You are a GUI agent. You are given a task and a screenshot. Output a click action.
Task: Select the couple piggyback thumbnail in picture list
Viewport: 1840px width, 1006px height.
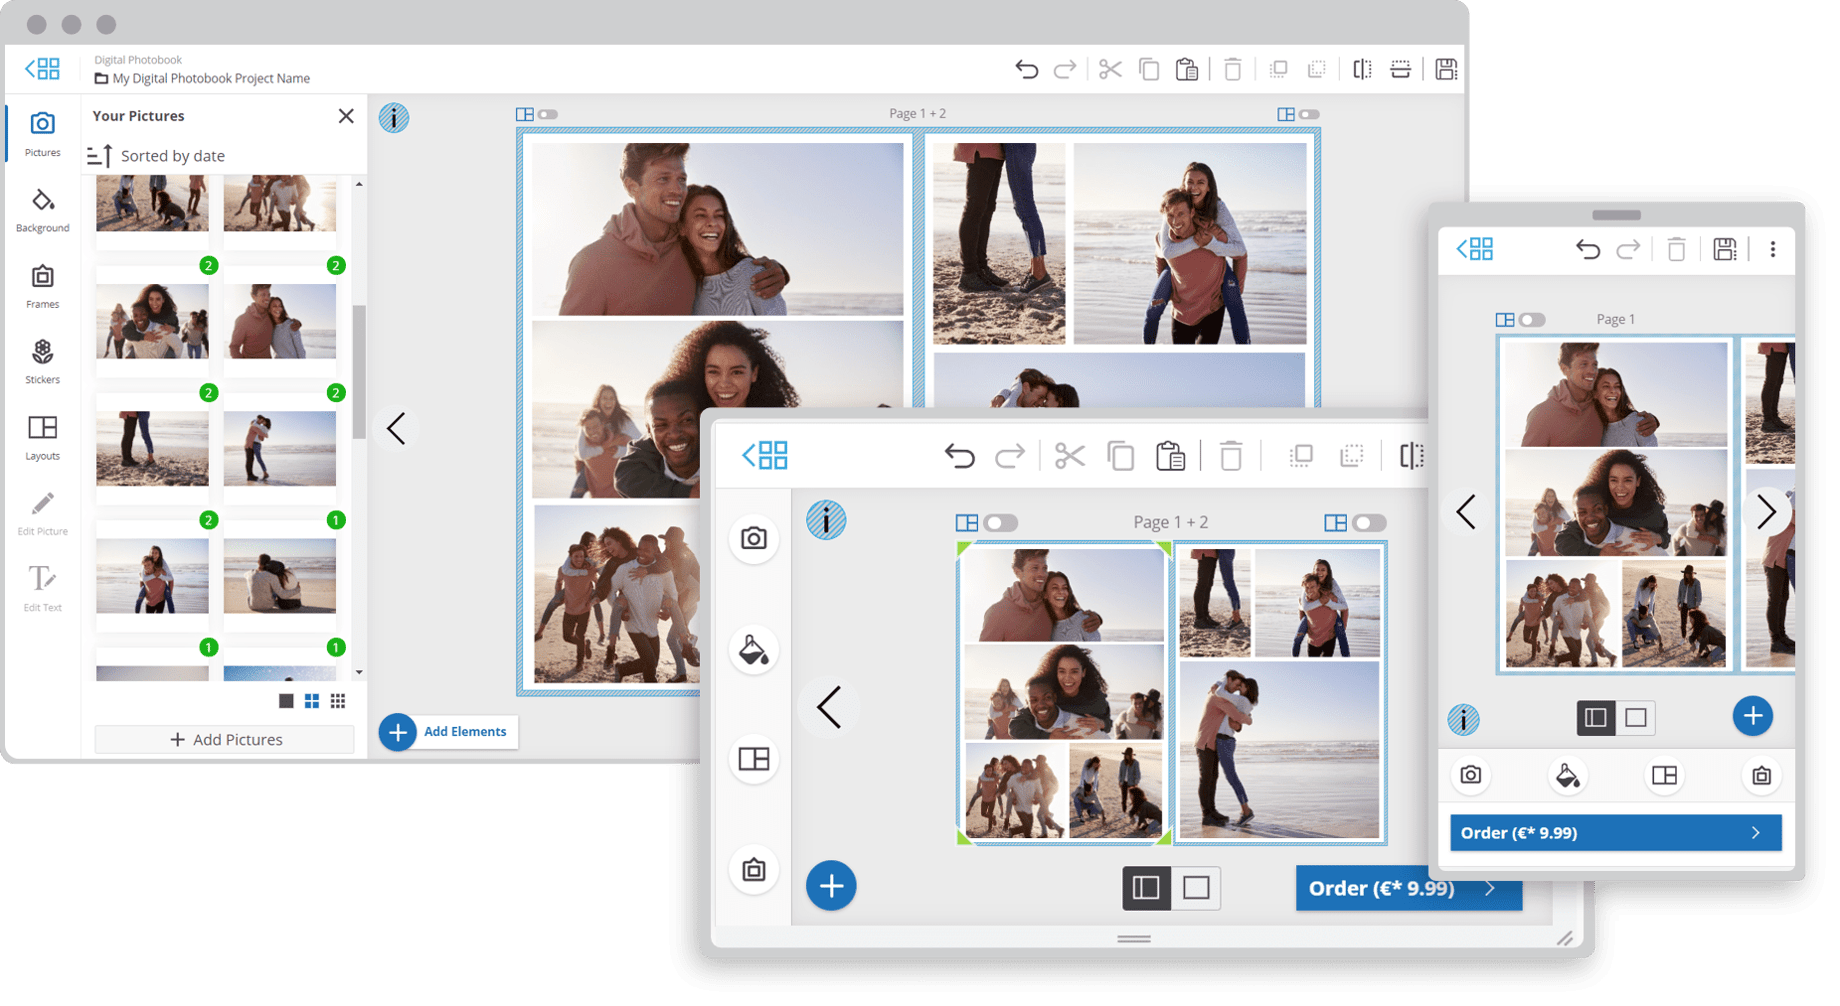pyautogui.click(x=152, y=576)
